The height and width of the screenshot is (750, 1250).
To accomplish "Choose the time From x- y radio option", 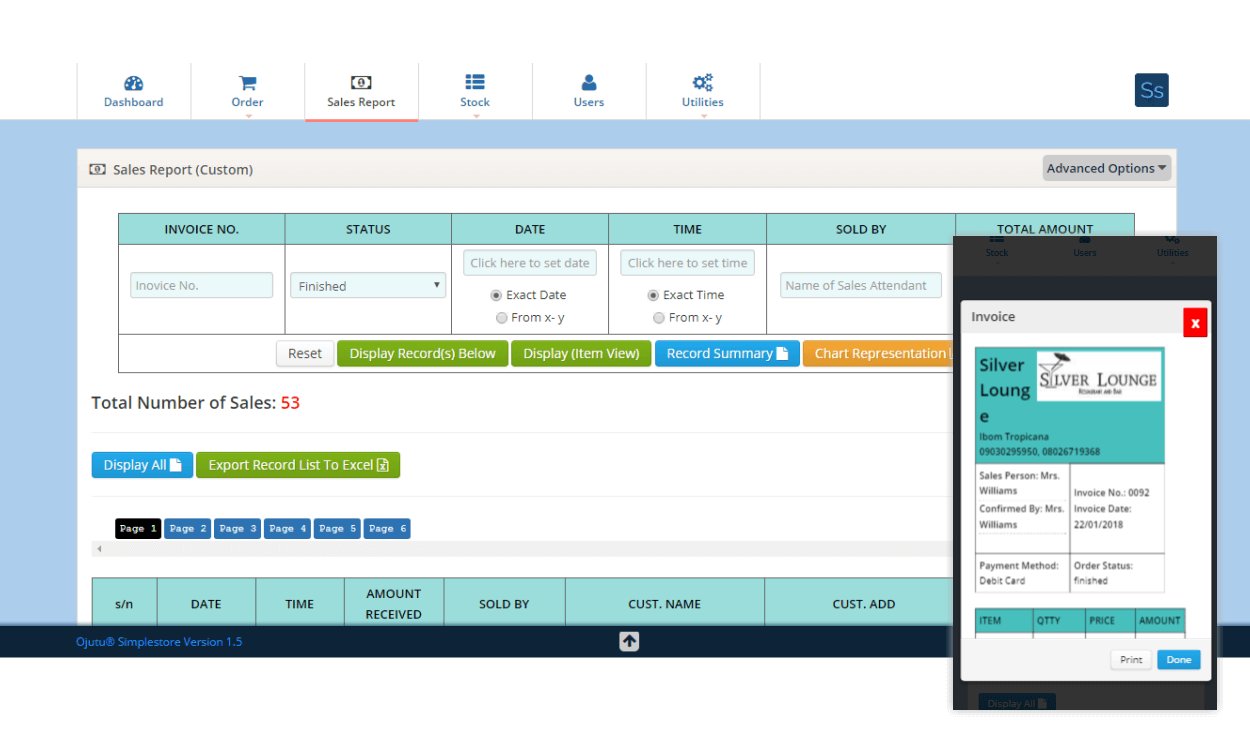I will pos(659,318).
